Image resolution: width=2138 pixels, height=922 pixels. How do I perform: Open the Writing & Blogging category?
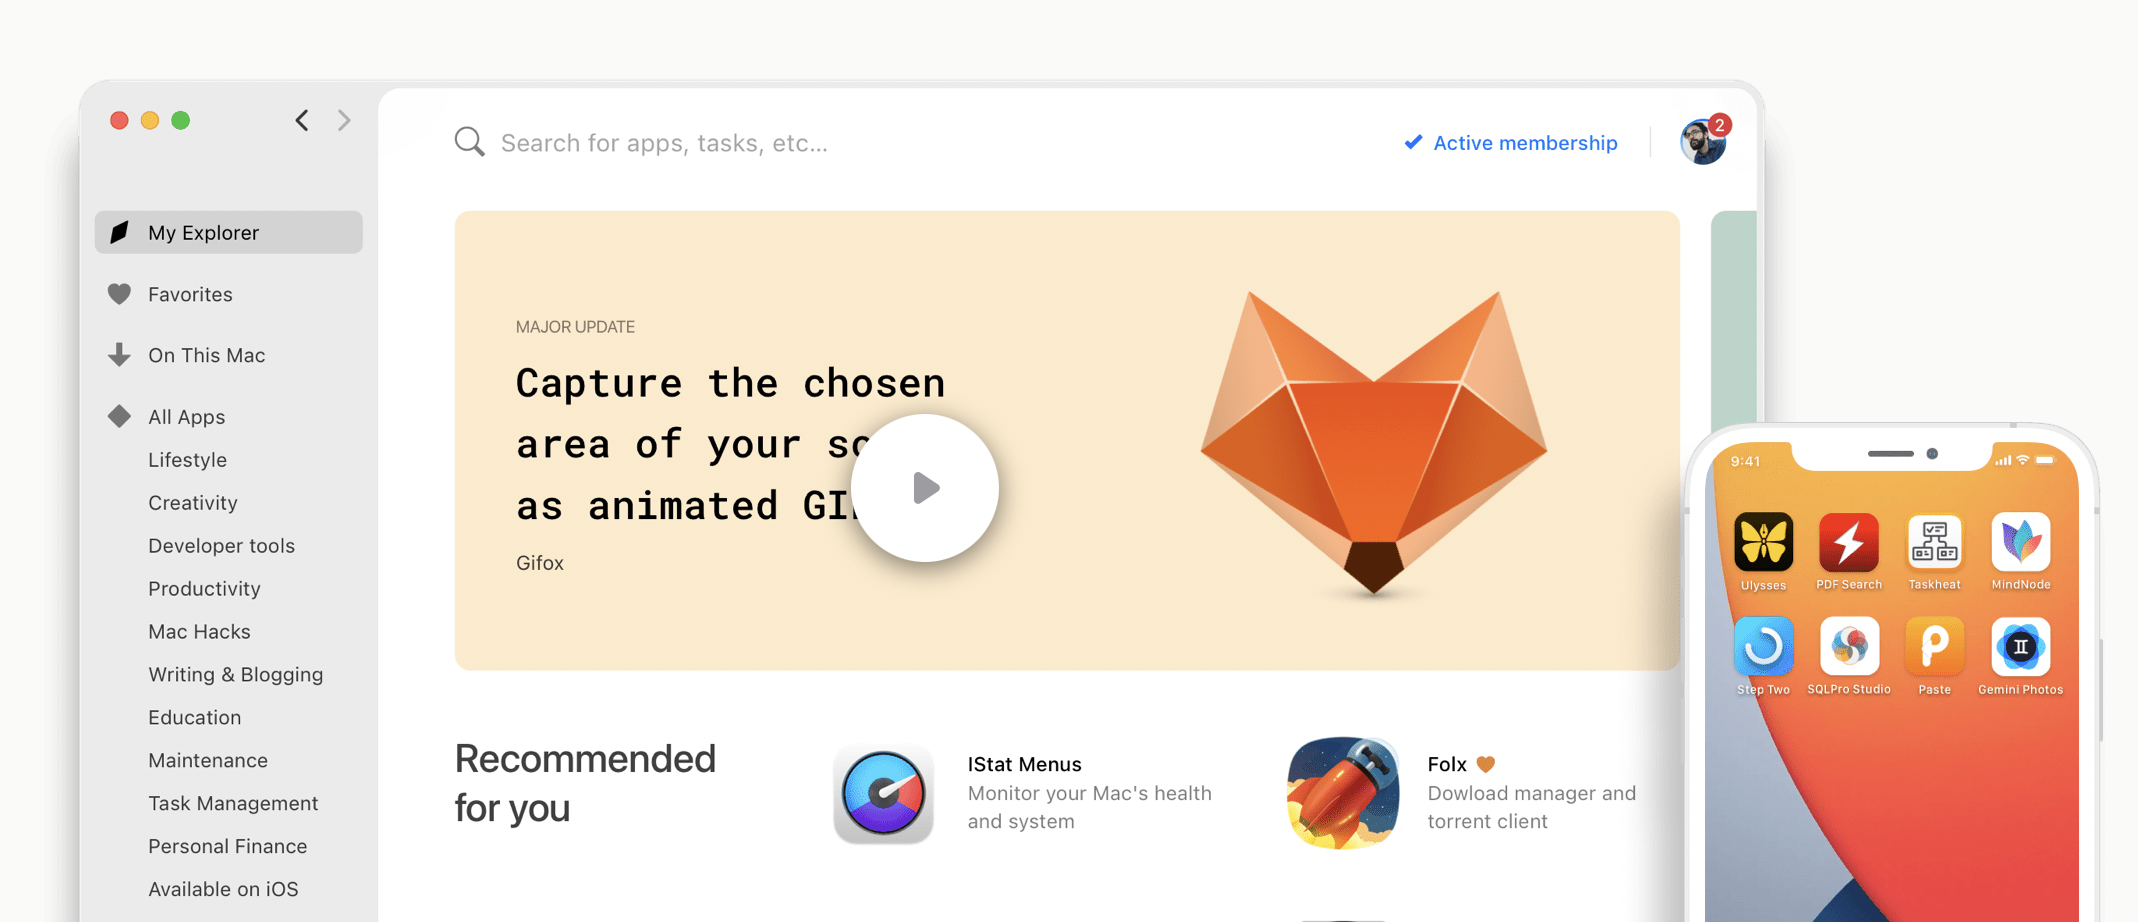(x=235, y=675)
